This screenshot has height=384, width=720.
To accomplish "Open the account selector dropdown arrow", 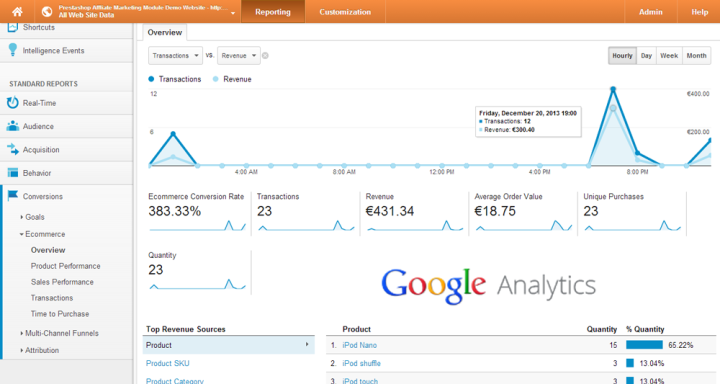I will 233,13.
